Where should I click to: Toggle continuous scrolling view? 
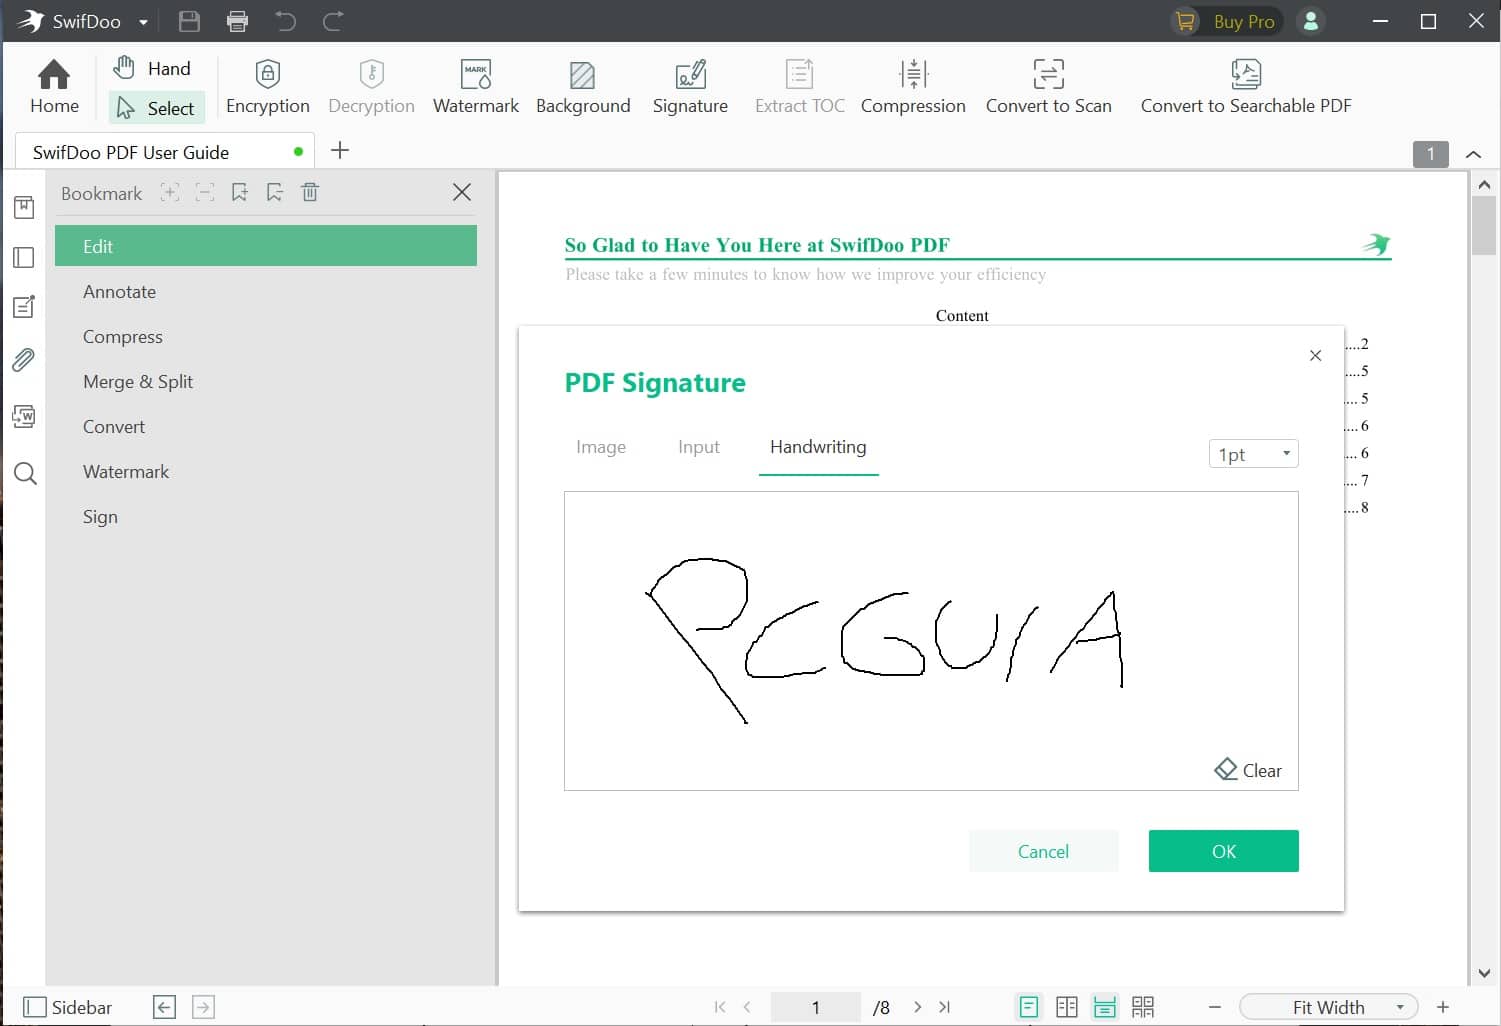pyautogui.click(x=1105, y=1007)
